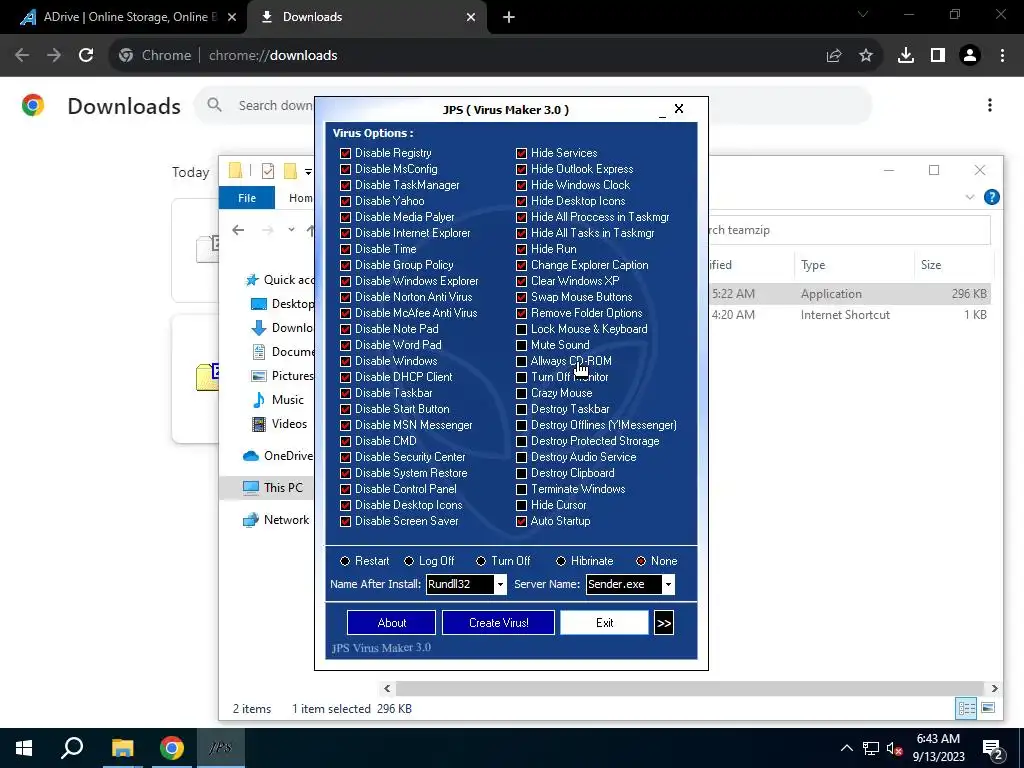Image resolution: width=1024 pixels, height=768 pixels.
Task: Click the muted volume tray icon
Action: 894,748
